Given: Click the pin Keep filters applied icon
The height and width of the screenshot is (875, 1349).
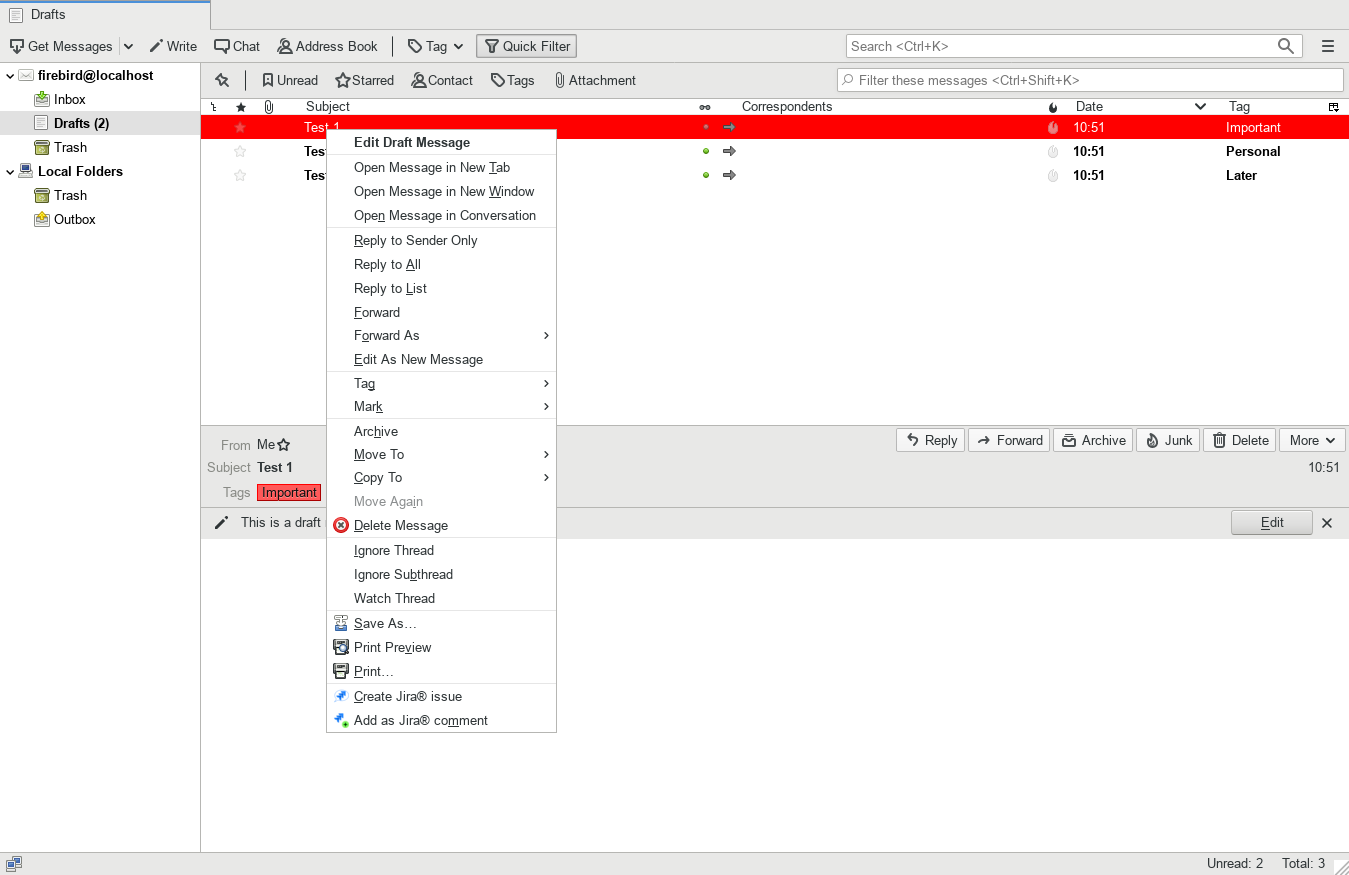Looking at the screenshot, I should click(222, 80).
